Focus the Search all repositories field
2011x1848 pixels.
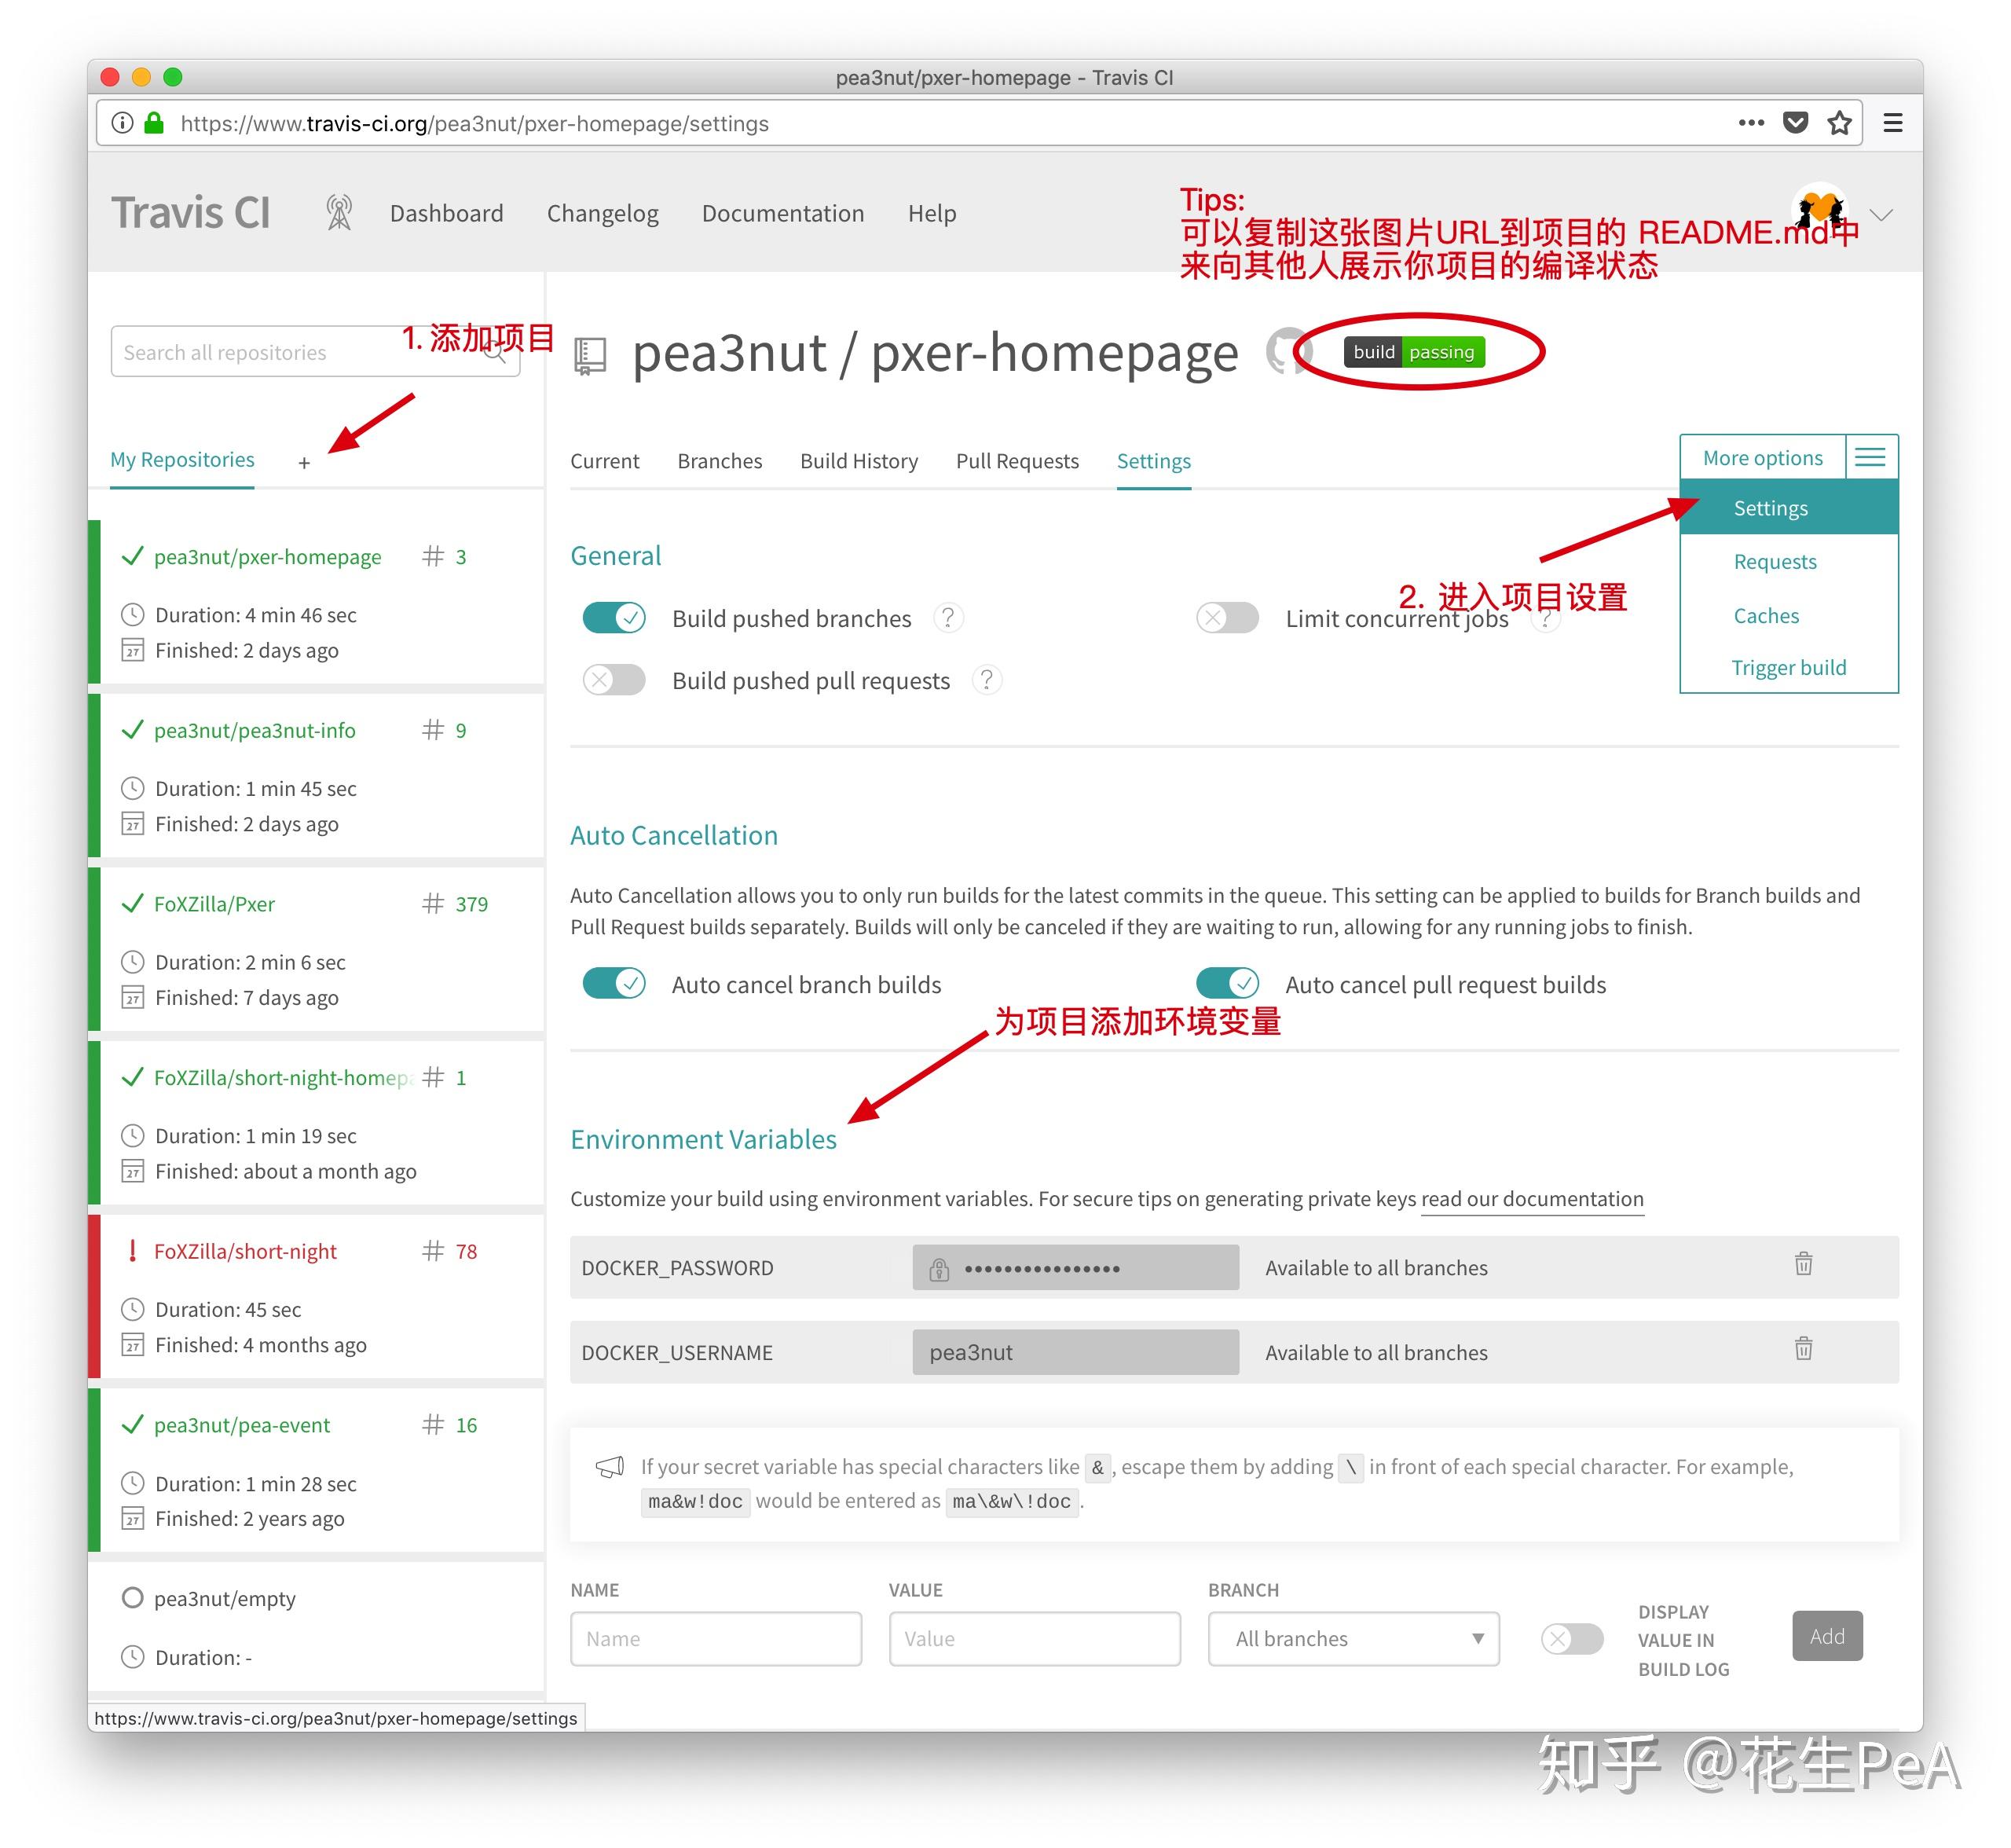[x=315, y=352]
